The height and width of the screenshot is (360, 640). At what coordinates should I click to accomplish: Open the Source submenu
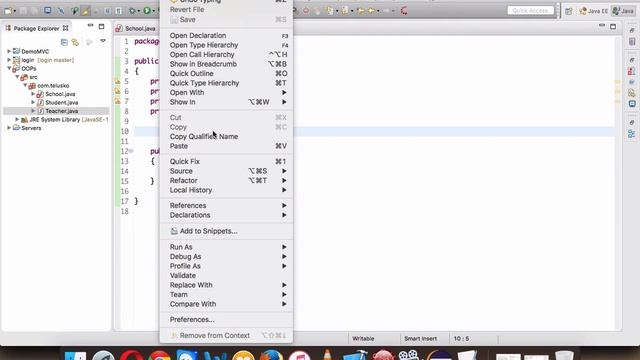(x=226, y=171)
